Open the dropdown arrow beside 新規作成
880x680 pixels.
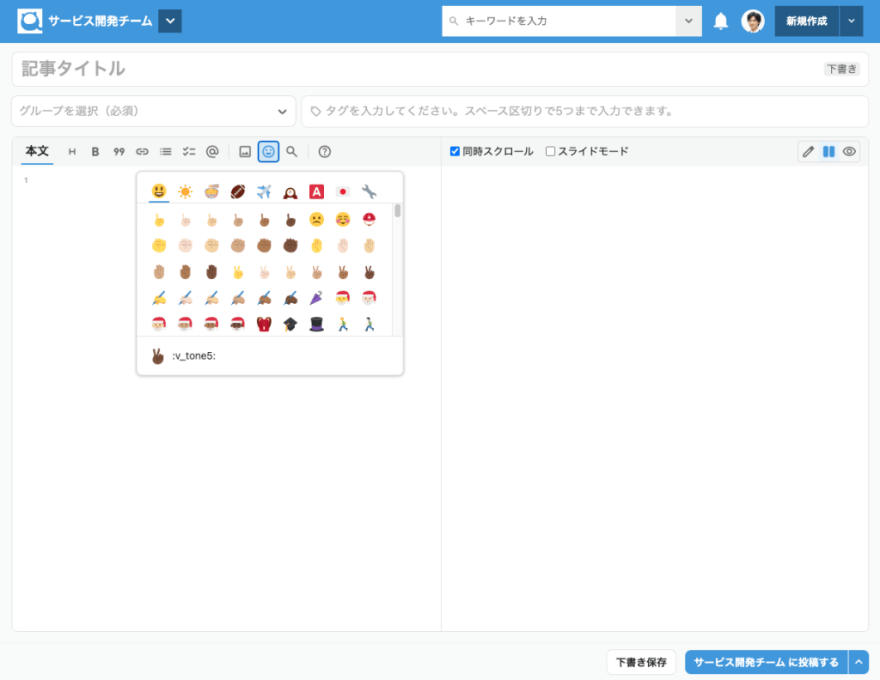pos(851,21)
